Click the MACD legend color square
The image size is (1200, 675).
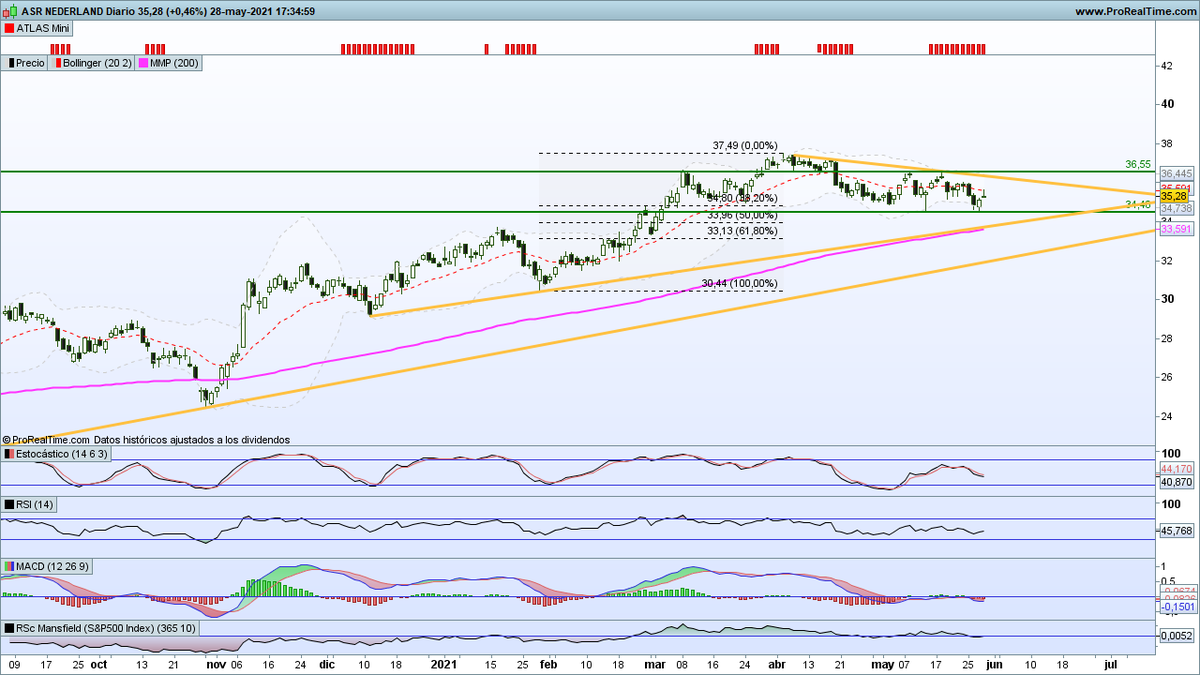pyautogui.click(x=9, y=567)
